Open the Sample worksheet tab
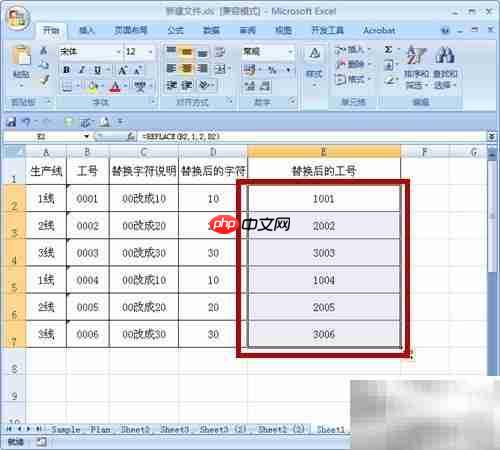Screen dimensions: 500x450 [x=65, y=429]
